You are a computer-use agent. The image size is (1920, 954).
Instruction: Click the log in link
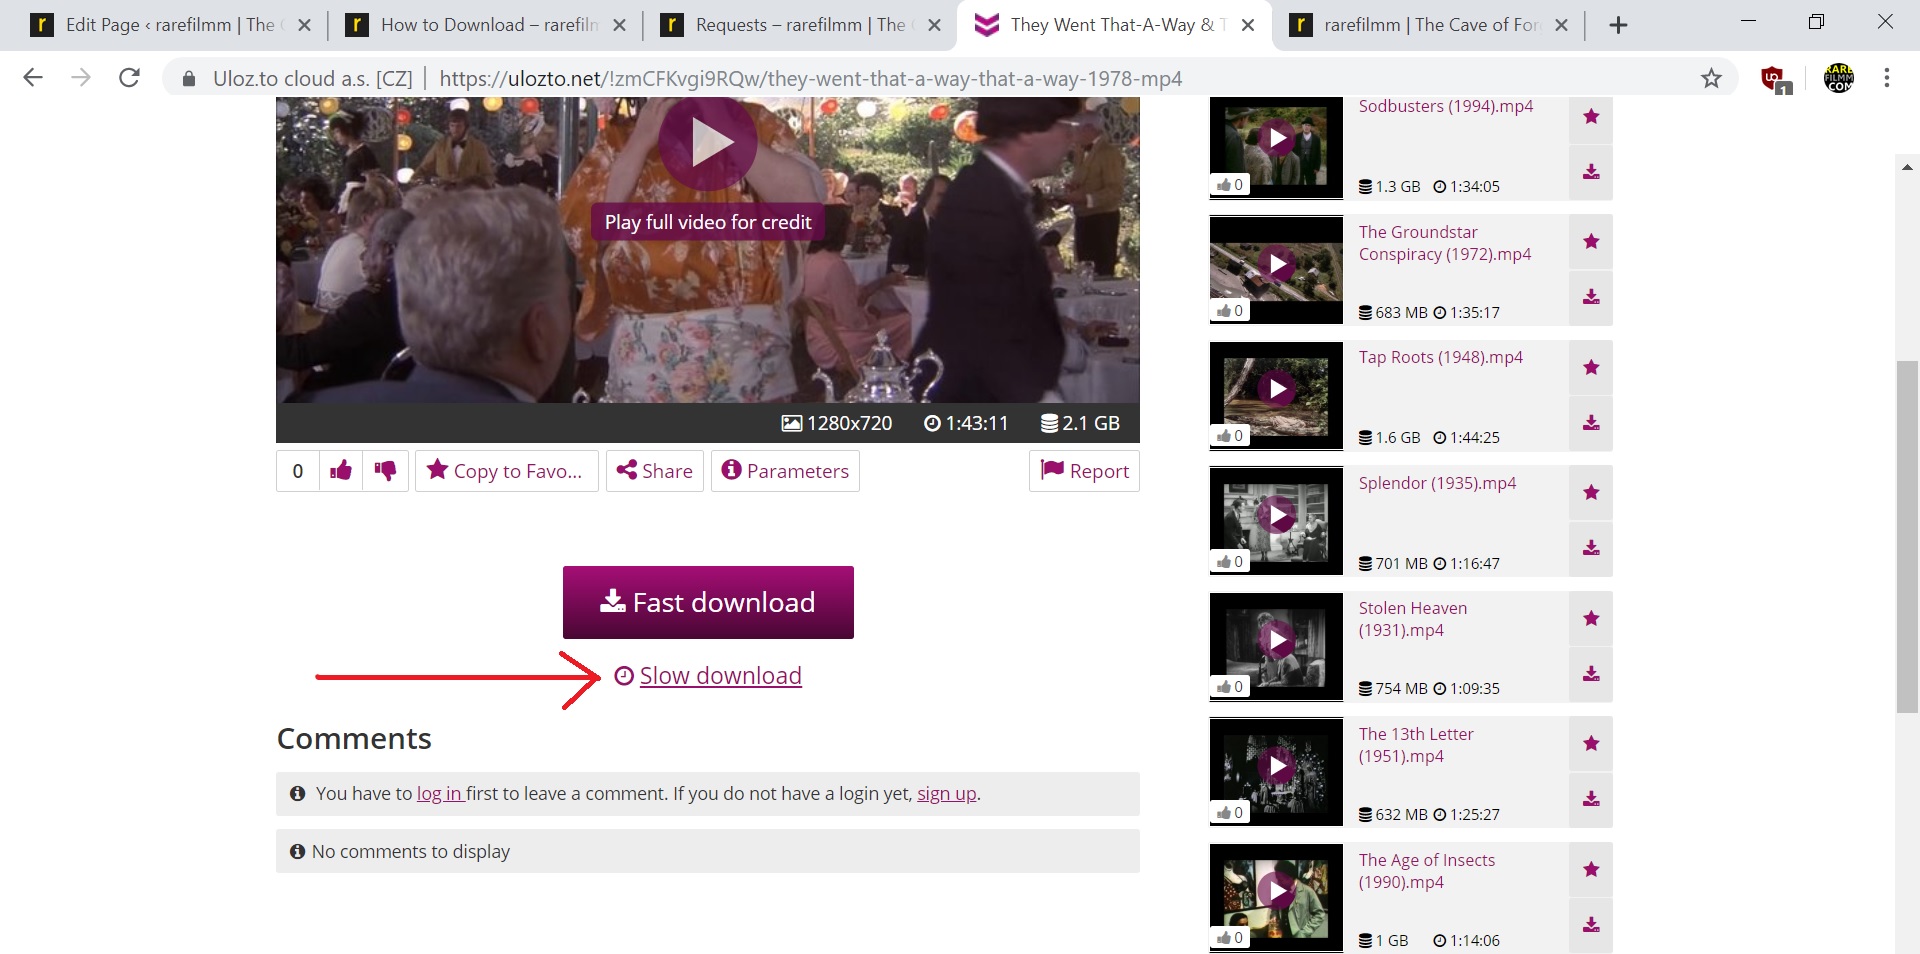(439, 793)
